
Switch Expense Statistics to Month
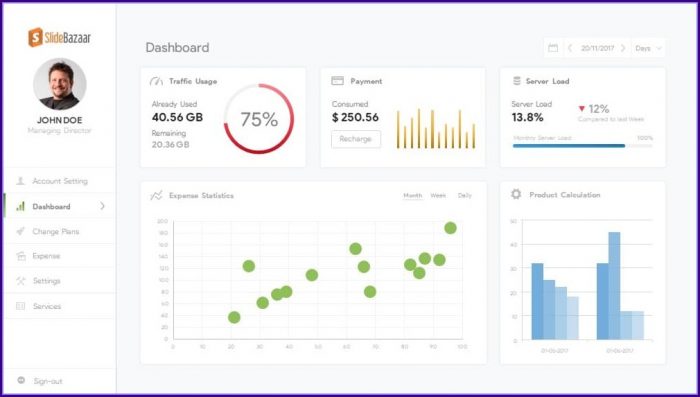tap(412, 196)
